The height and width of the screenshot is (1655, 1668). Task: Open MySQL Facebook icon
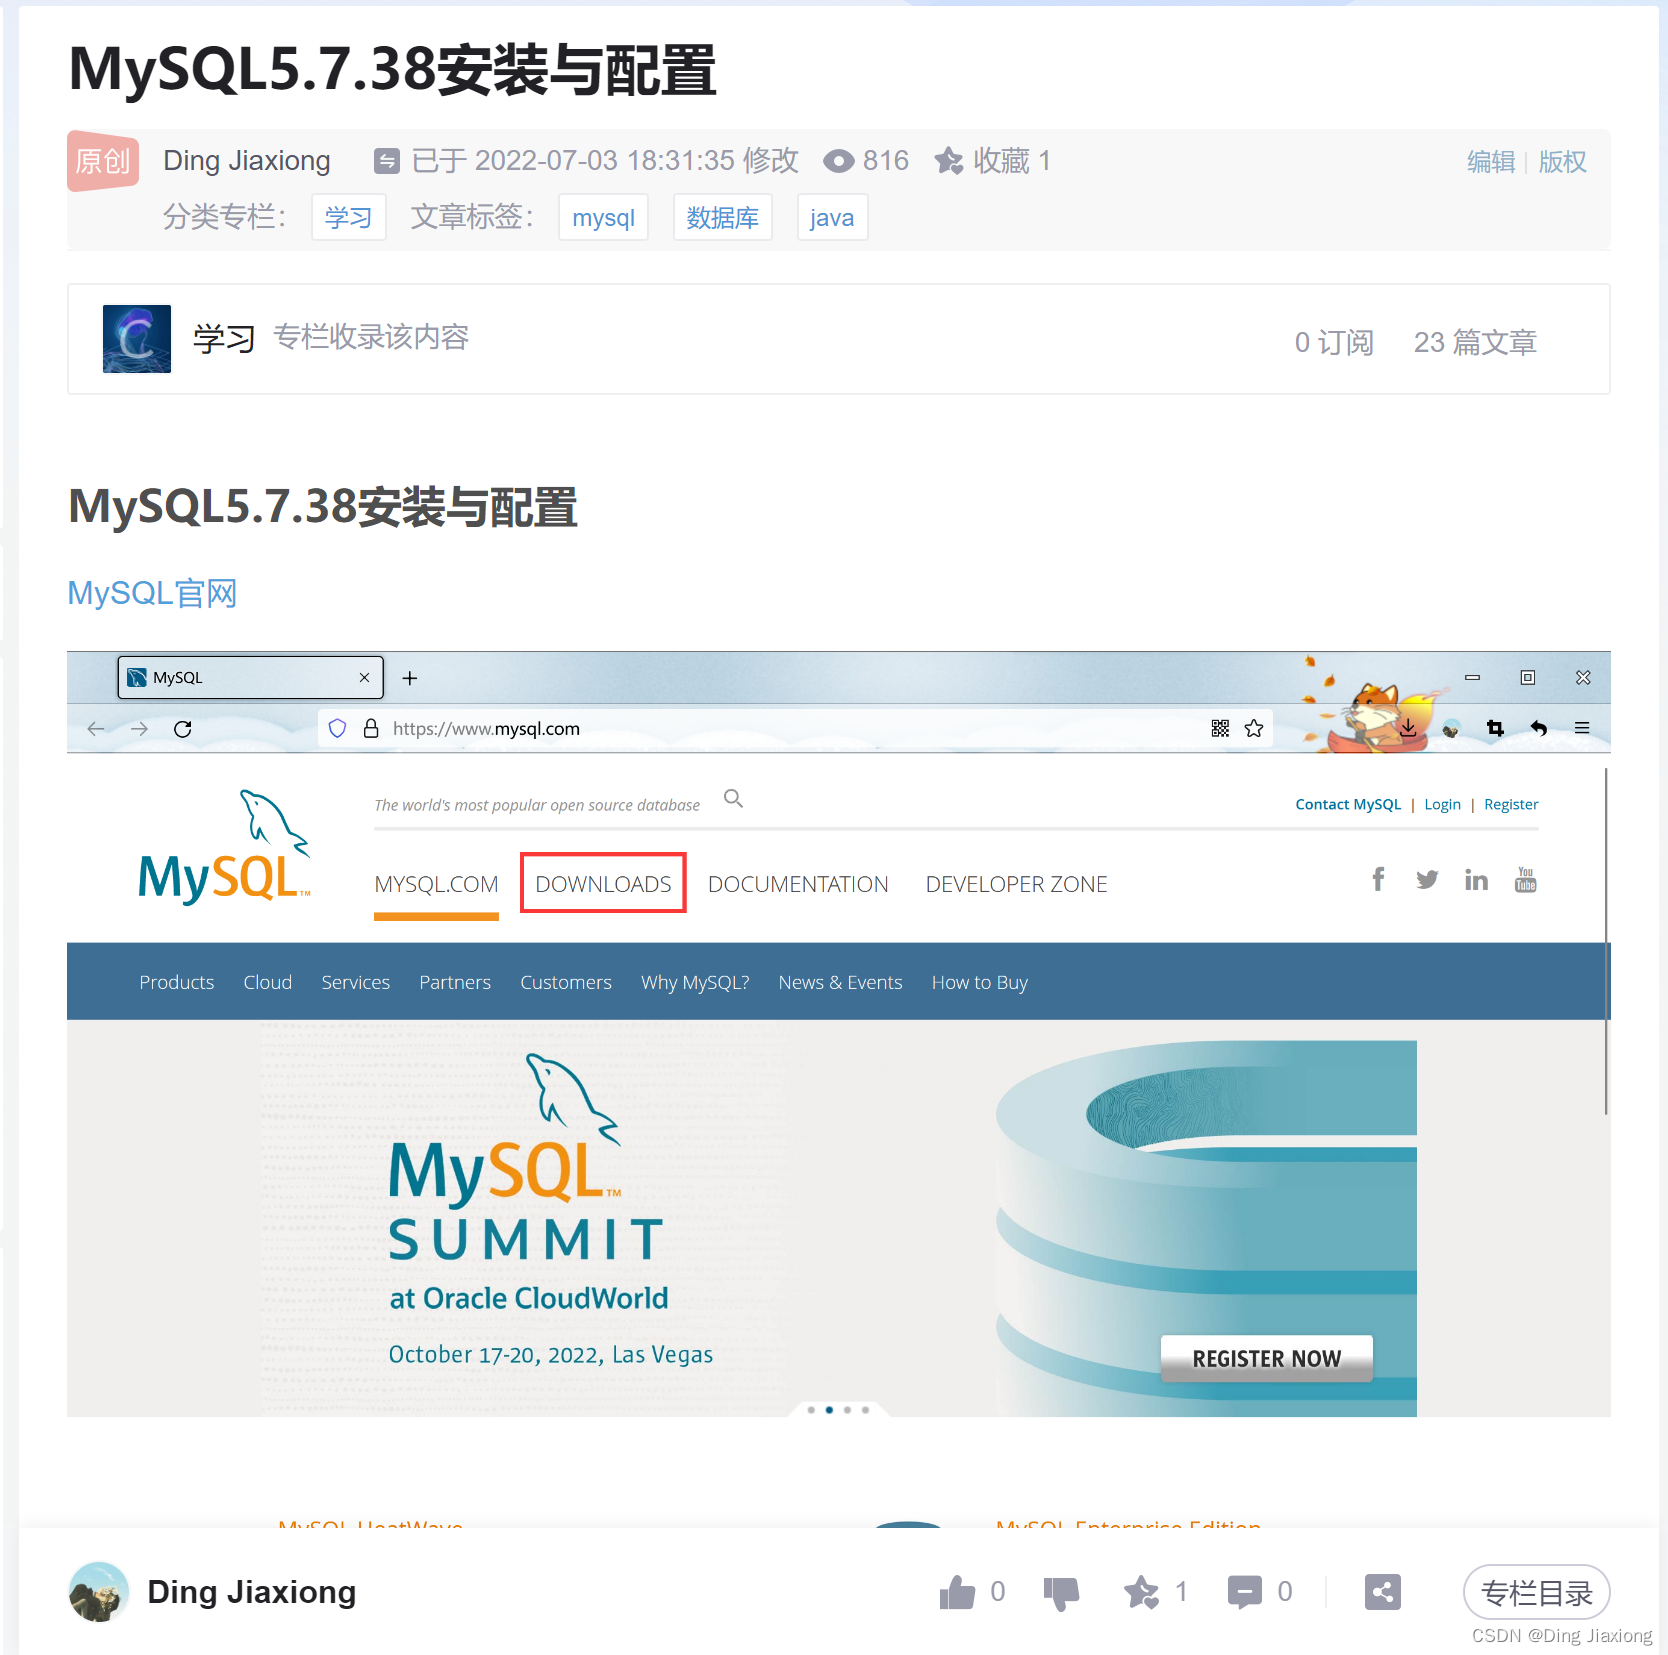(x=1378, y=880)
